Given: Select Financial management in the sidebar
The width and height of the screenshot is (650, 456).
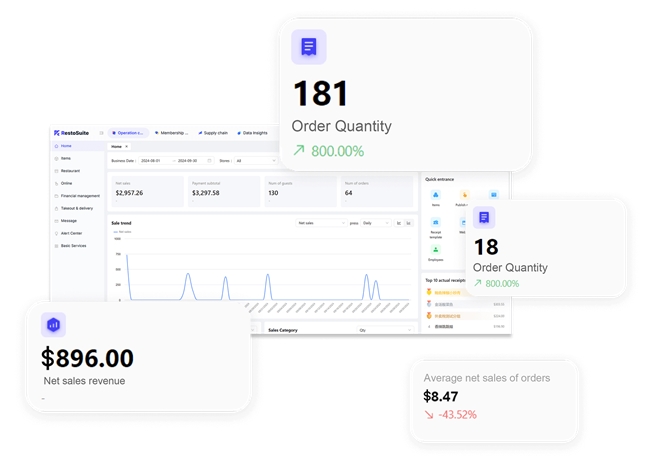Looking at the screenshot, I should [x=79, y=196].
